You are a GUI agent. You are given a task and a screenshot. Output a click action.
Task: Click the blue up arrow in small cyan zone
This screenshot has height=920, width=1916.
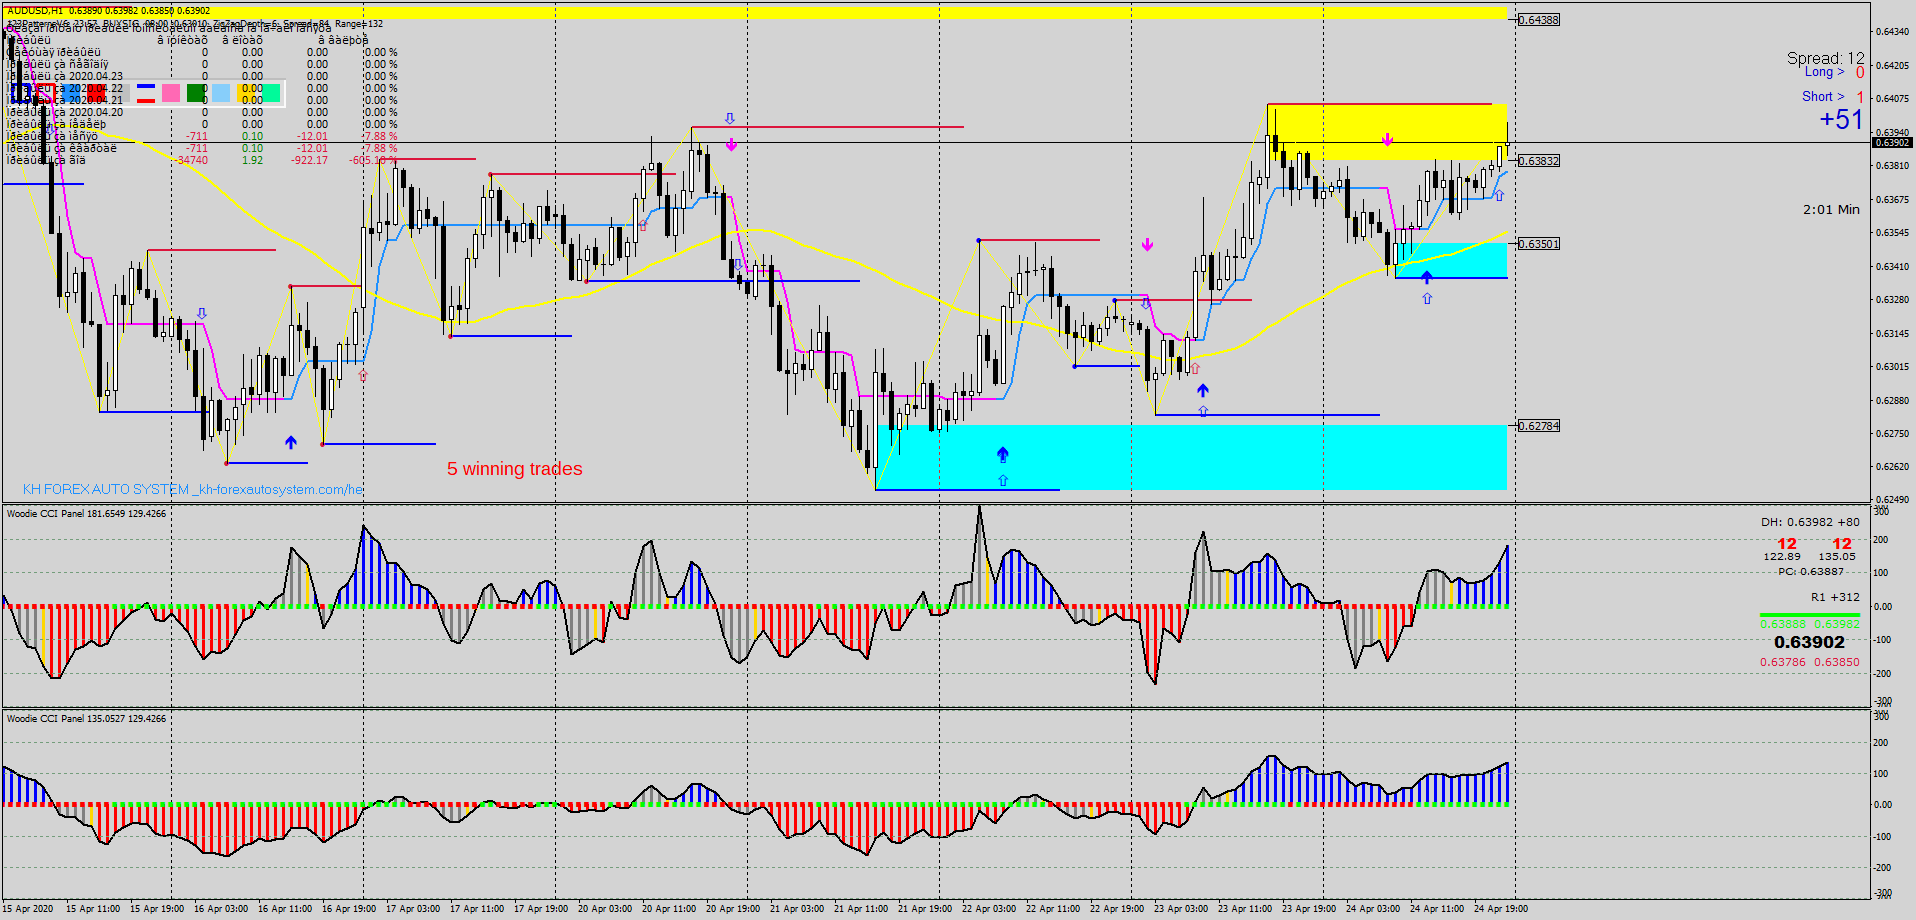[1426, 277]
